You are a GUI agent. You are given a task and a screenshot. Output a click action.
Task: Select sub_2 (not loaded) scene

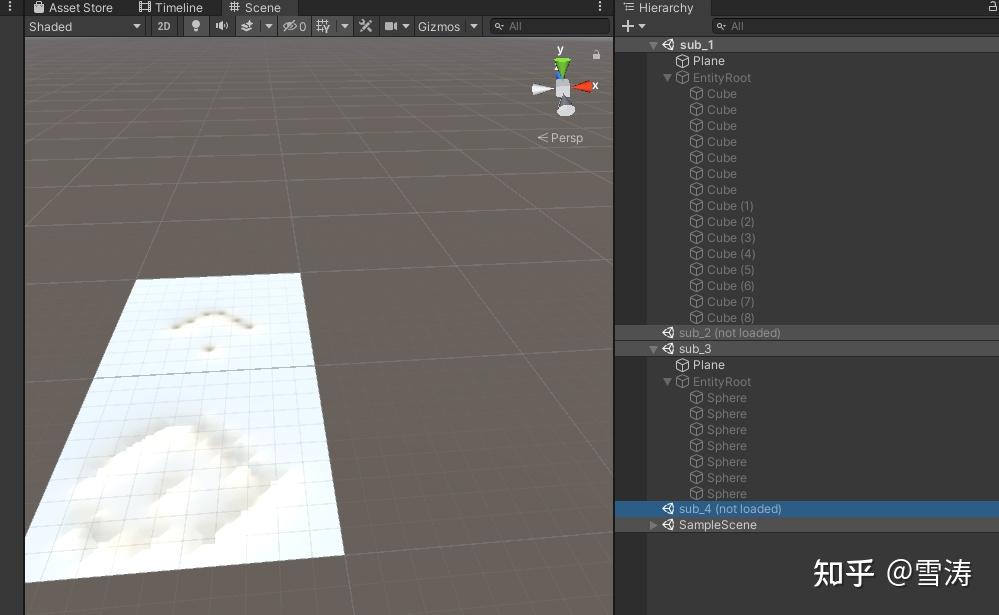pyautogui.click(x=807, y=333)
